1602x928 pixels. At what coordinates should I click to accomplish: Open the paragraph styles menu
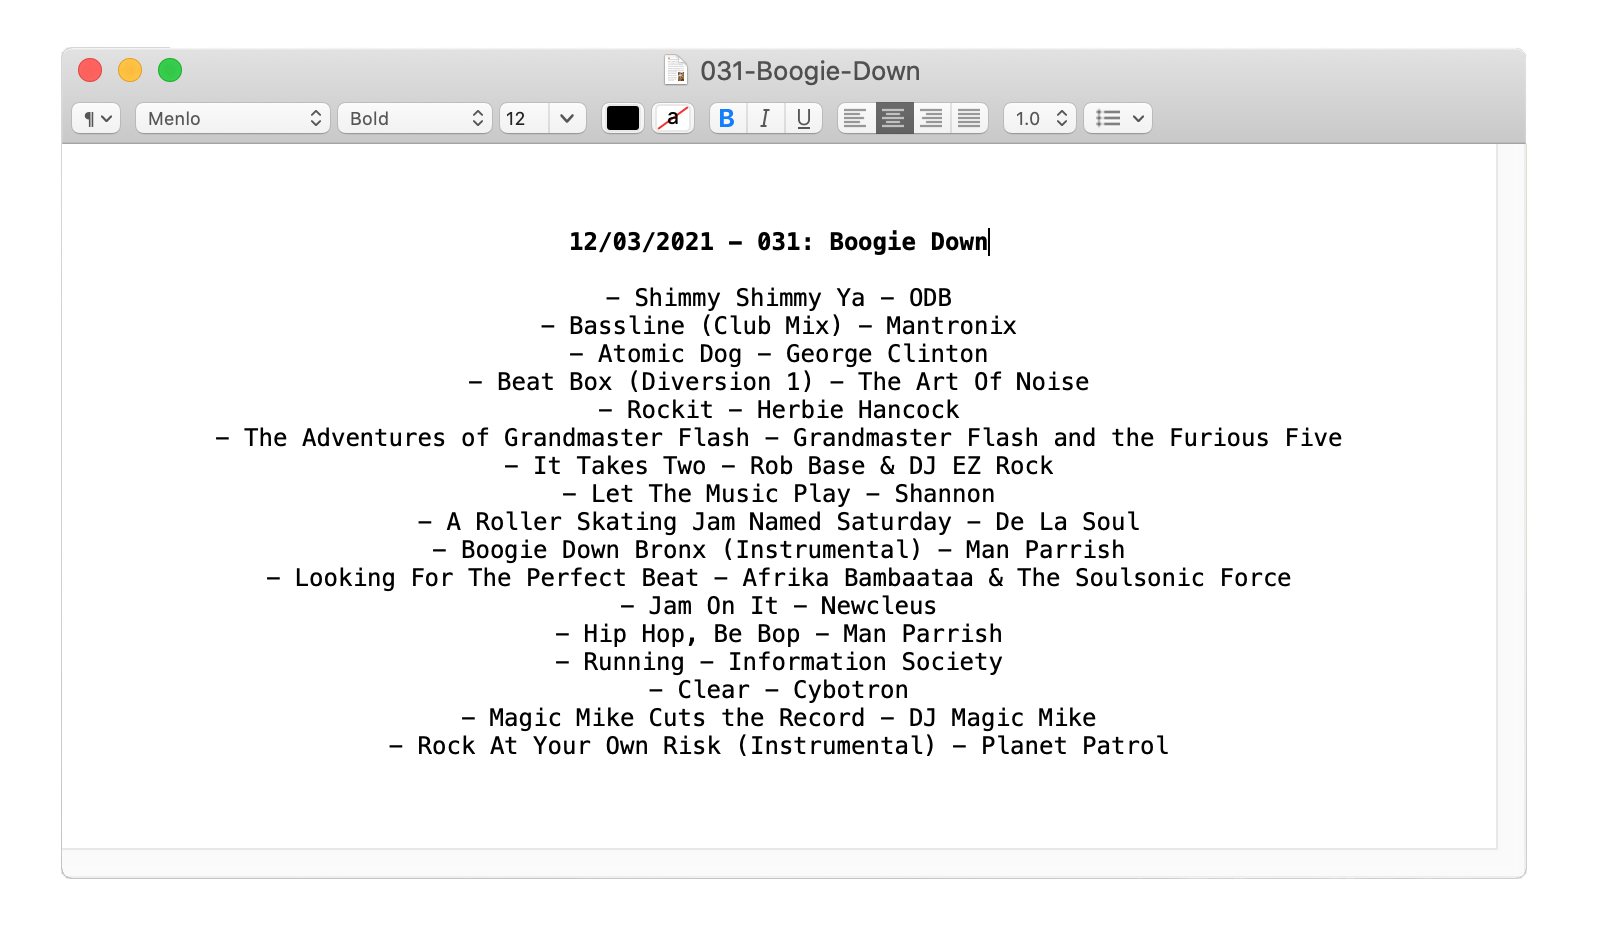pyautogui.click(x=96, y=118)
